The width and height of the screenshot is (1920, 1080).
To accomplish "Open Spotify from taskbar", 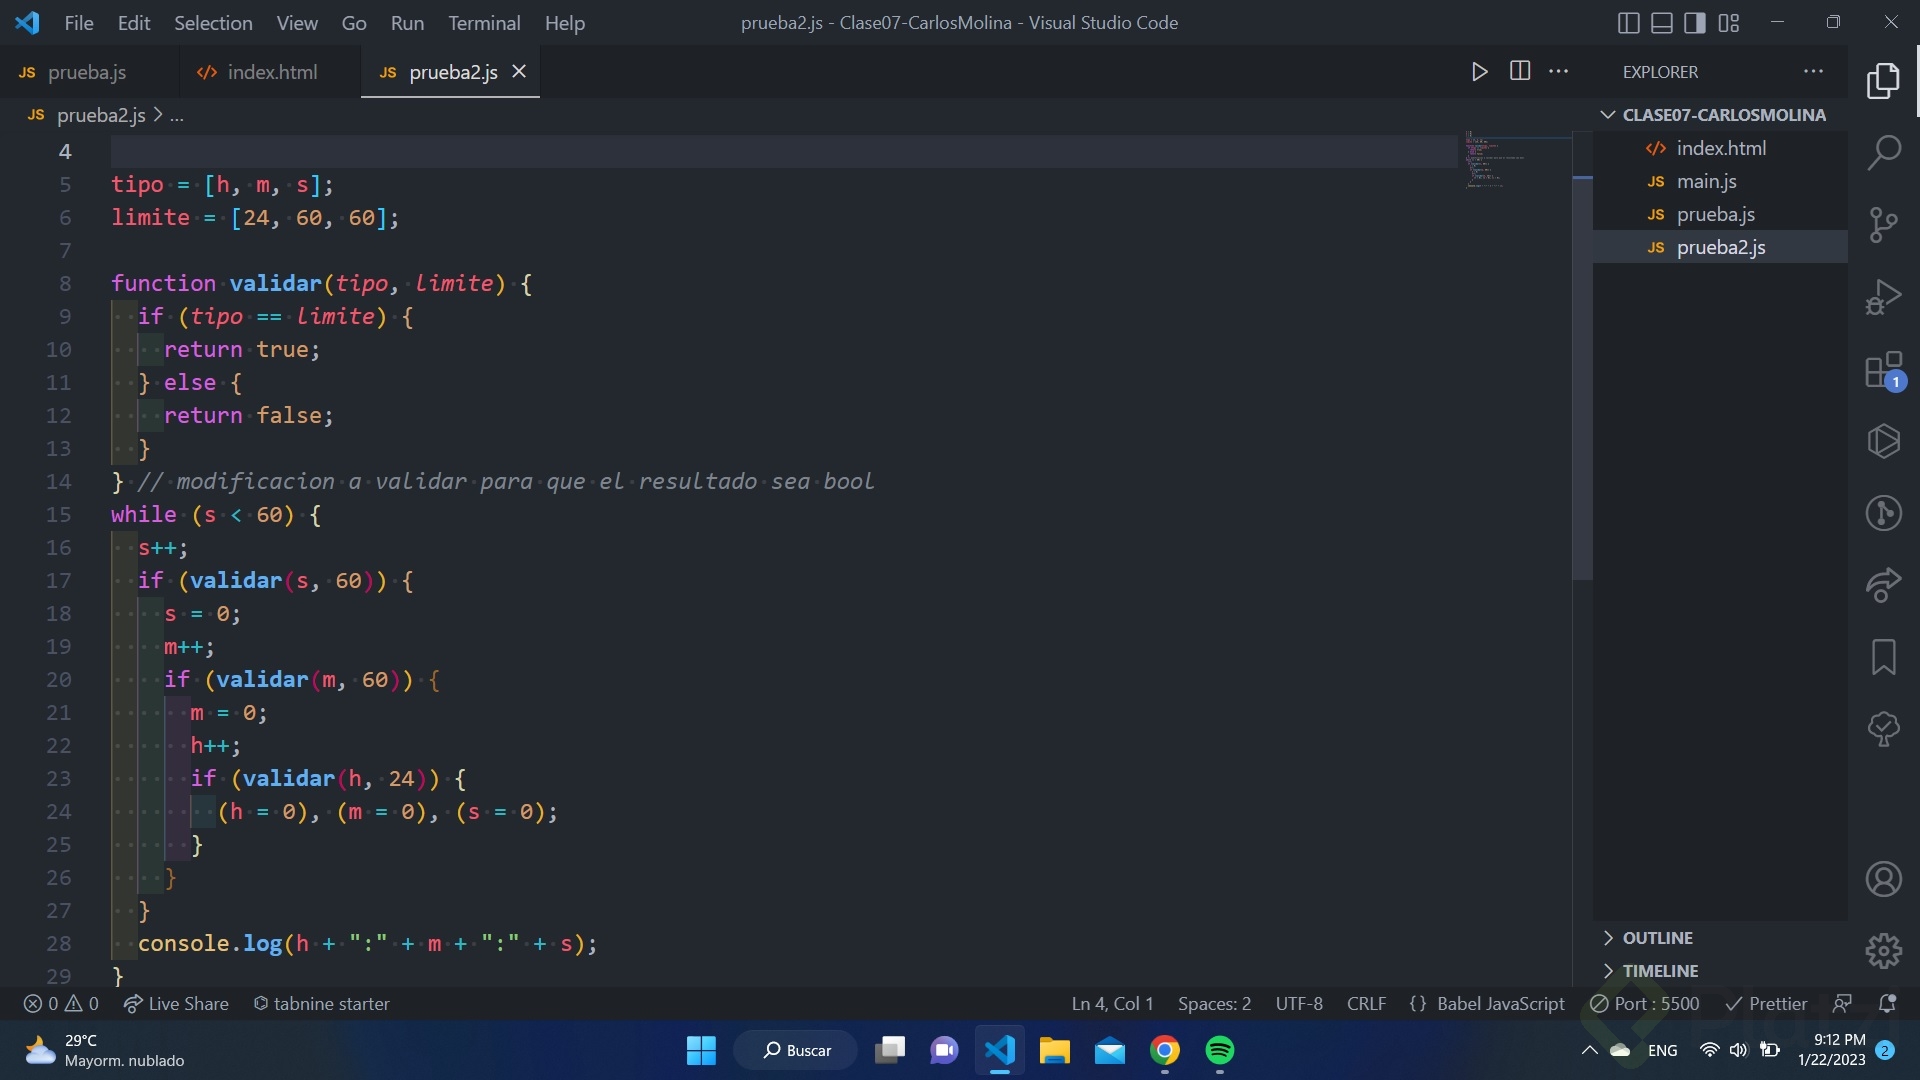I will [x=1220, y=1051].
